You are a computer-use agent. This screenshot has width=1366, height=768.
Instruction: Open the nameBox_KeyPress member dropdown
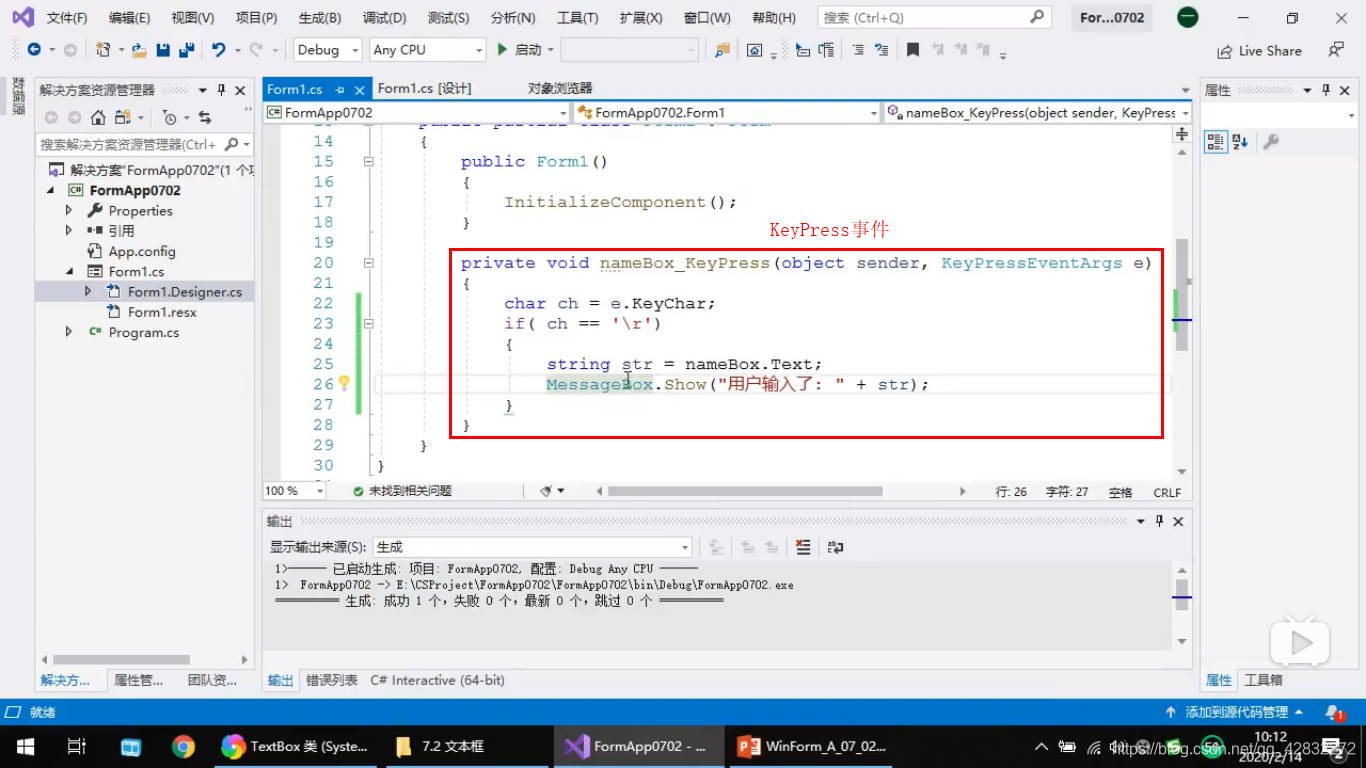click(x=1037, y=113)
